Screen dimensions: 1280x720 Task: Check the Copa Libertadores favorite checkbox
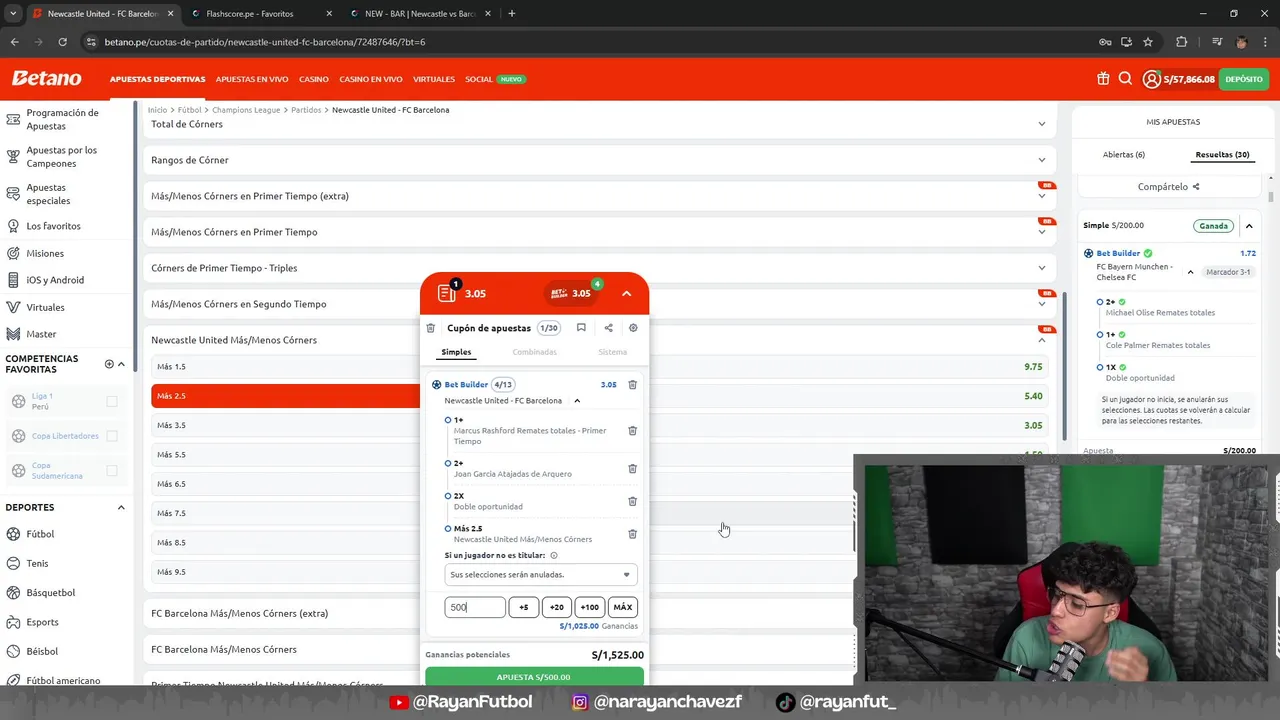point(112,436)
